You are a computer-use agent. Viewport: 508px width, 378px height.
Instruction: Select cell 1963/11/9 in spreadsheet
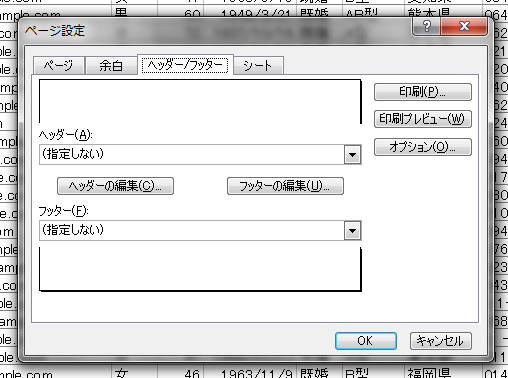pyautogui.click(x=249, y=373)
